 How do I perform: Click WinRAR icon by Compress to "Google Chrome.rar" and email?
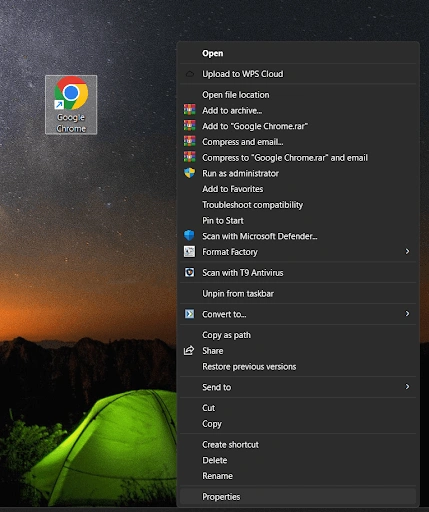tap(190, 157)
